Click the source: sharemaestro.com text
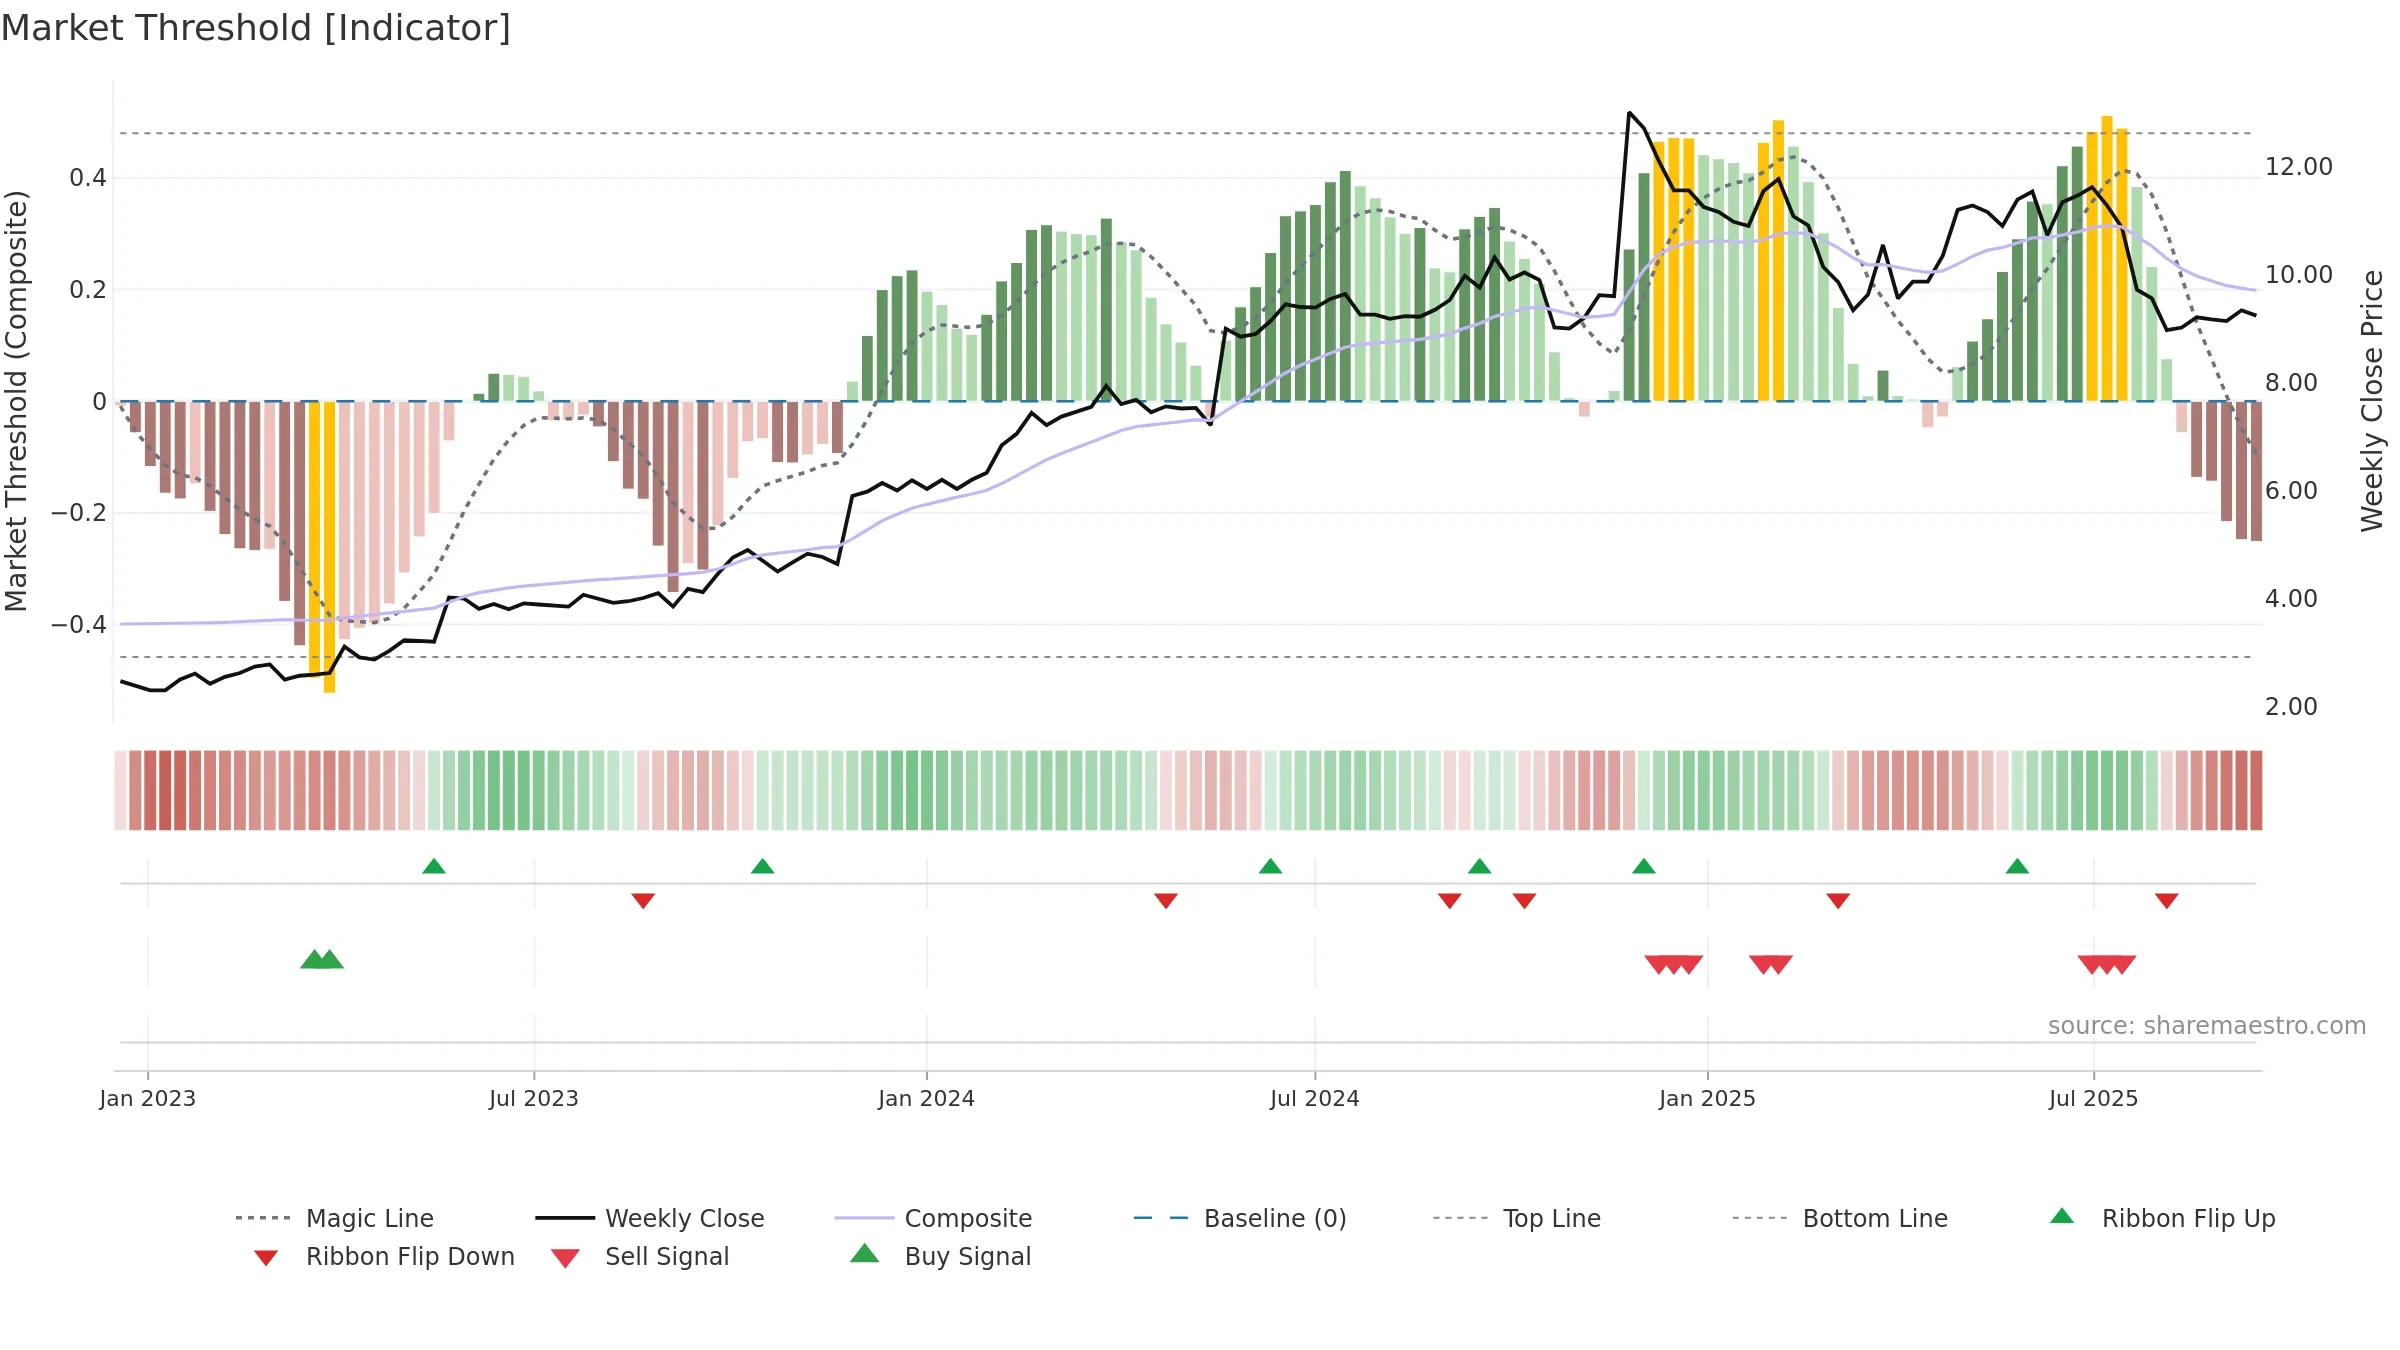The image size is (2400, 1350). [2207, 1026]
